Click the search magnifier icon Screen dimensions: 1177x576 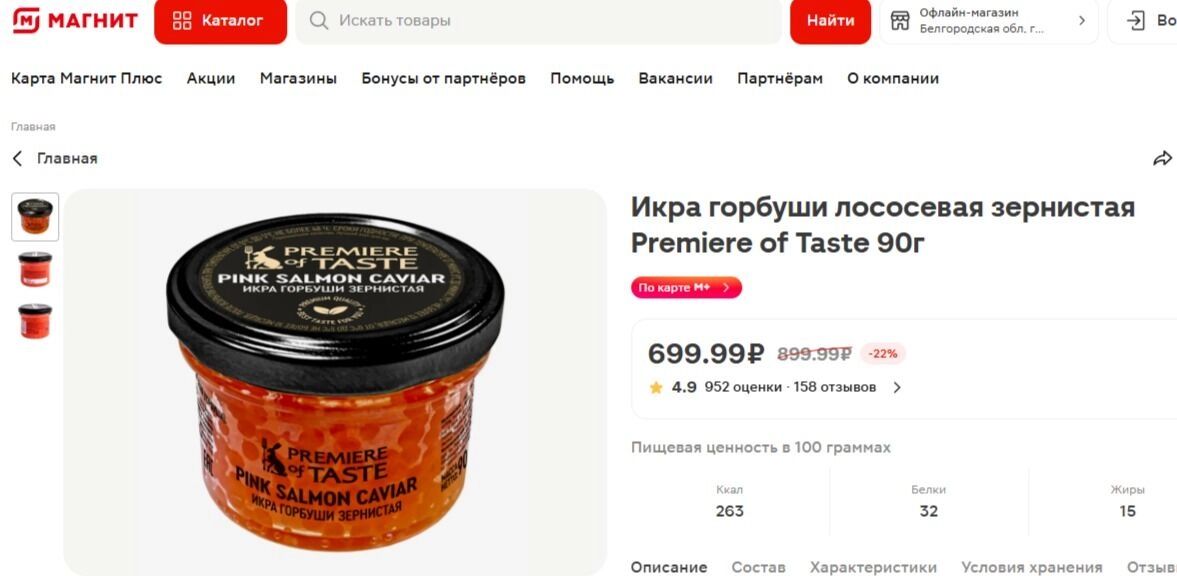319,21
